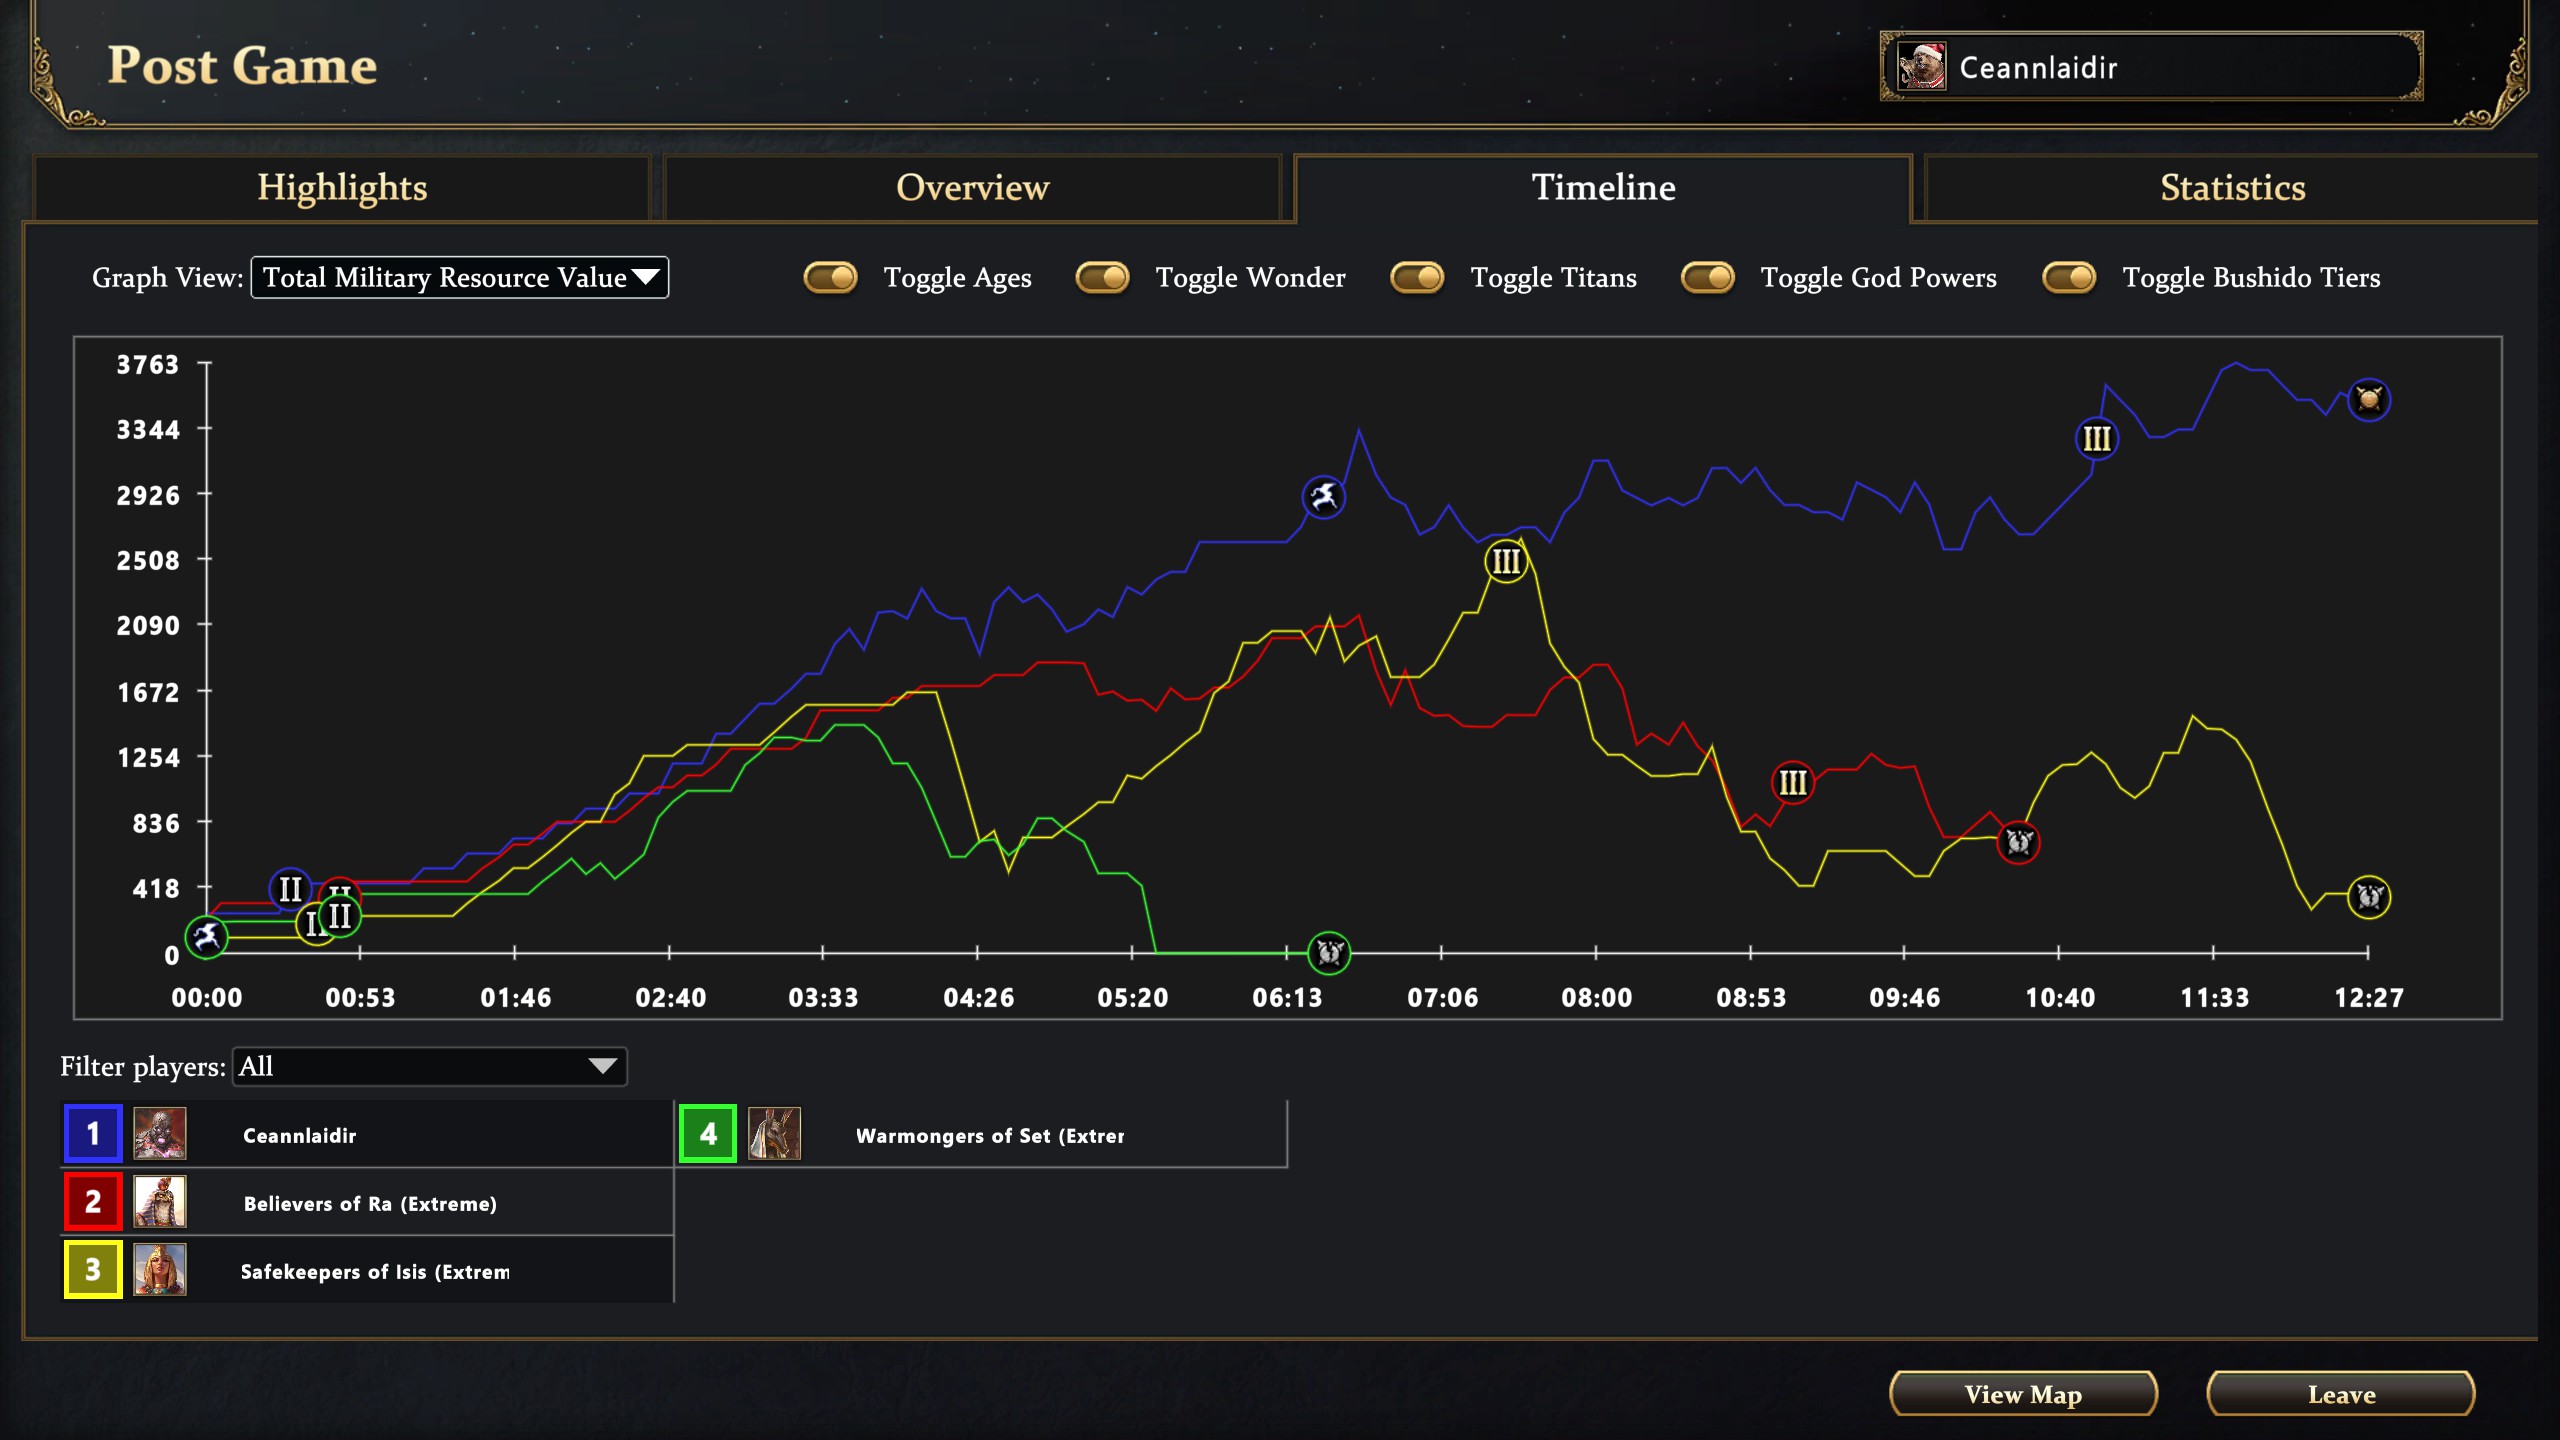Go to the Statistics tab

point(2232,188)
